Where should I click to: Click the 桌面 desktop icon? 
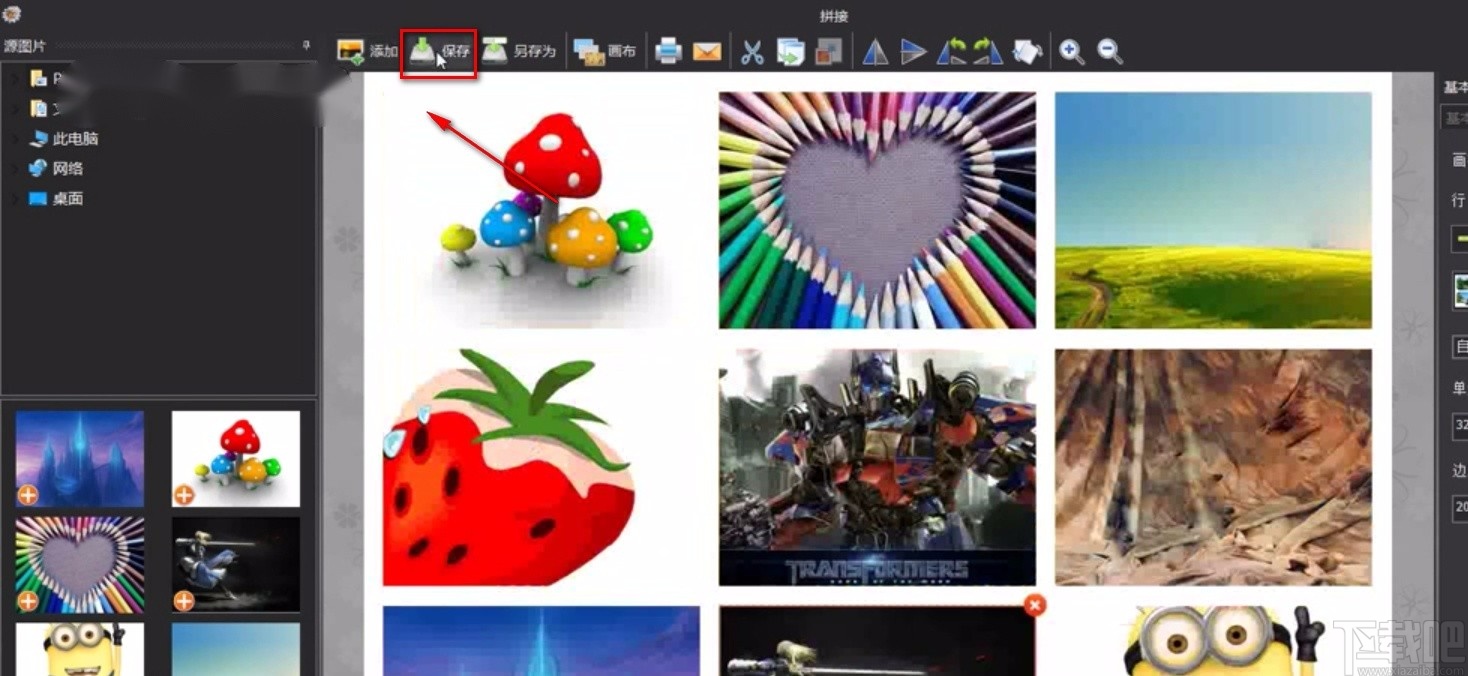click(38, 199)
